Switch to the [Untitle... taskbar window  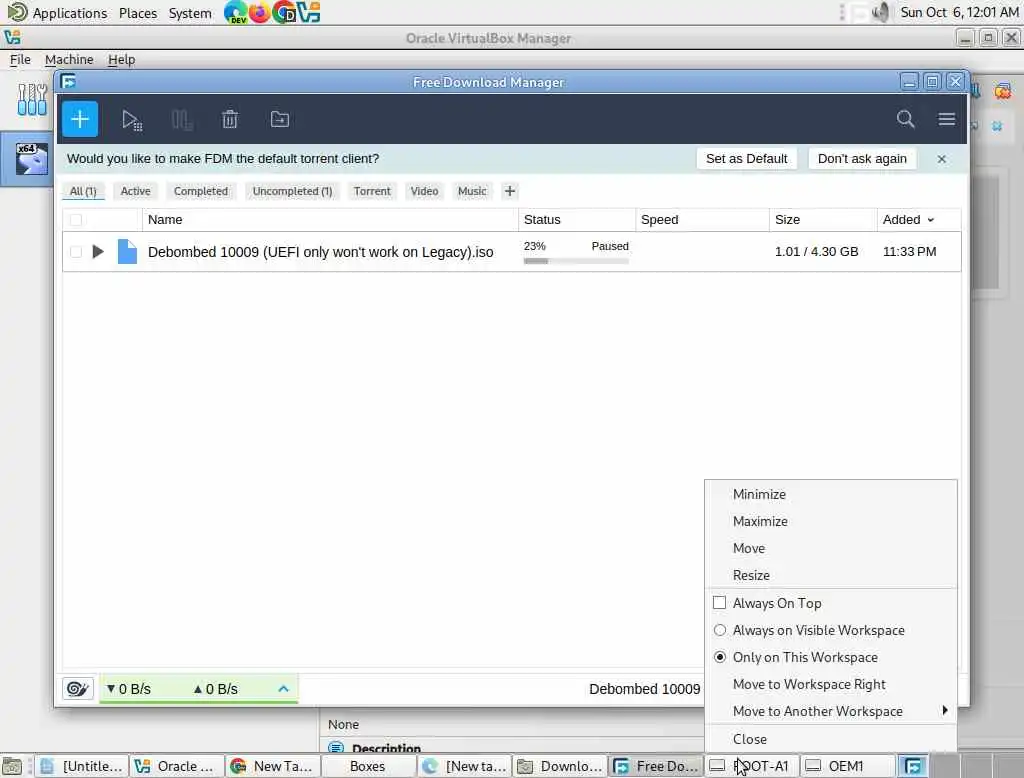pos(80,766)
